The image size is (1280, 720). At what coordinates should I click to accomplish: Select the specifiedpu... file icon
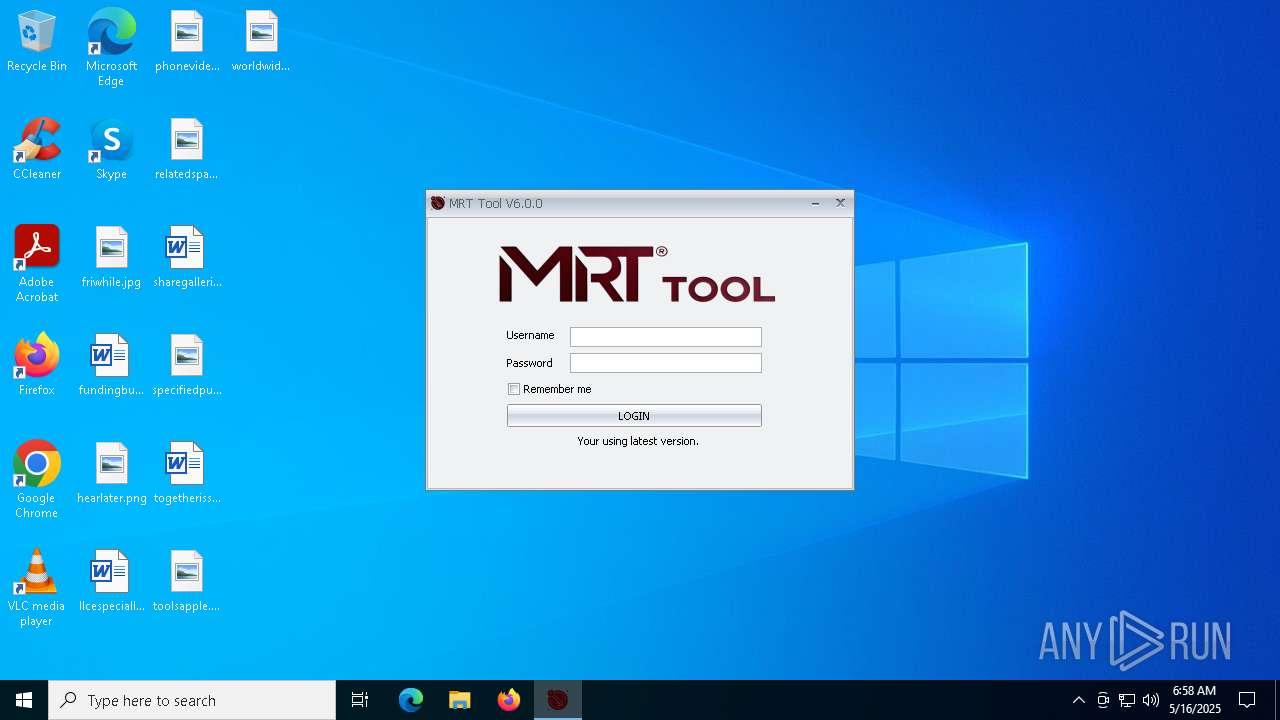tap(187, 366)
